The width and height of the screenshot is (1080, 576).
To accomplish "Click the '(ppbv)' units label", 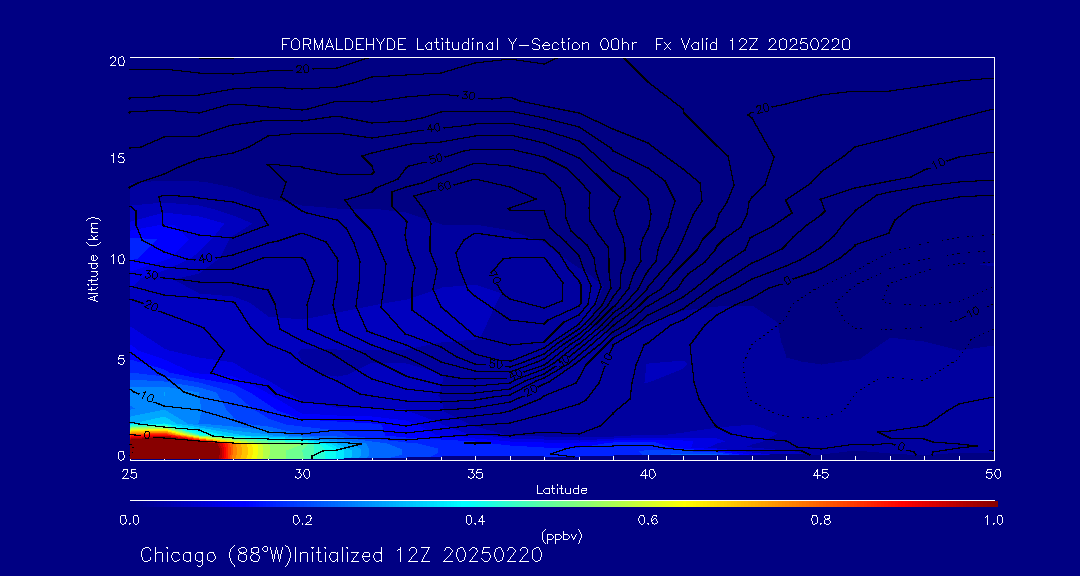I will [561, 536].
